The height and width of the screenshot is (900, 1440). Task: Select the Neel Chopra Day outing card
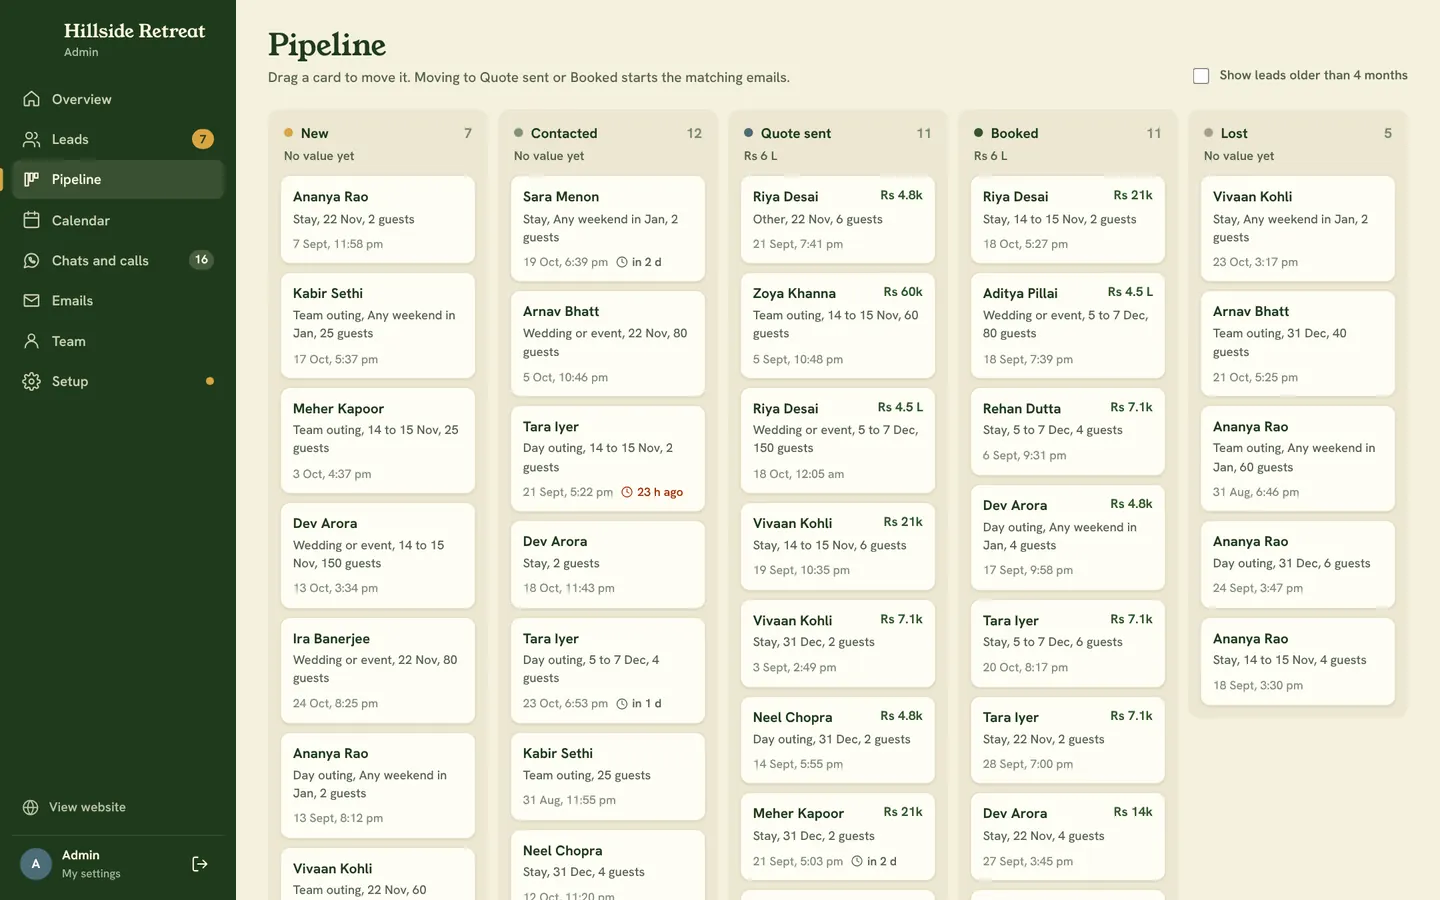tap(838, 740)
